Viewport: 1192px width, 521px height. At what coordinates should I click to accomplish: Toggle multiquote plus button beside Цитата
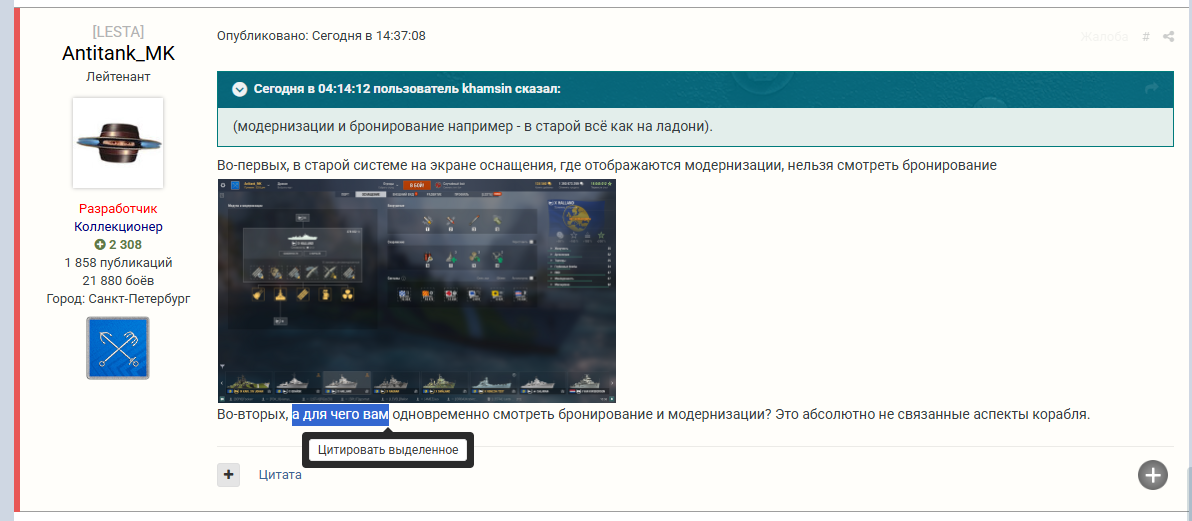(228, 475)
